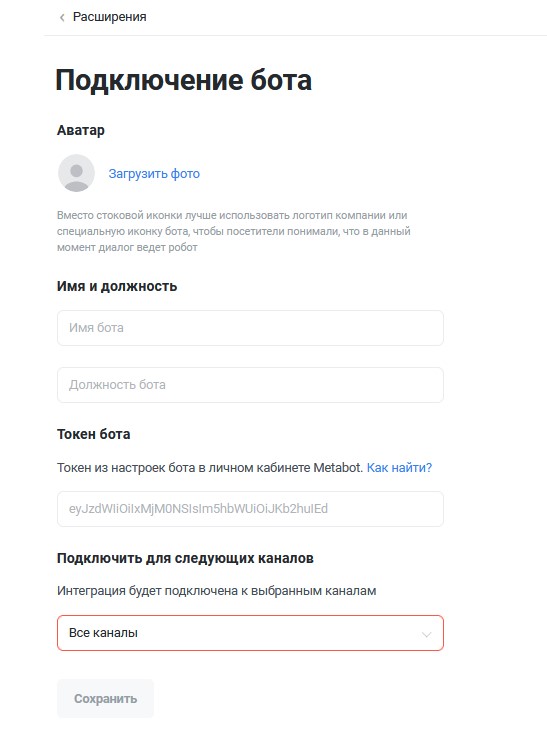Open the Все каналы combo box

[x=250, y=633]
